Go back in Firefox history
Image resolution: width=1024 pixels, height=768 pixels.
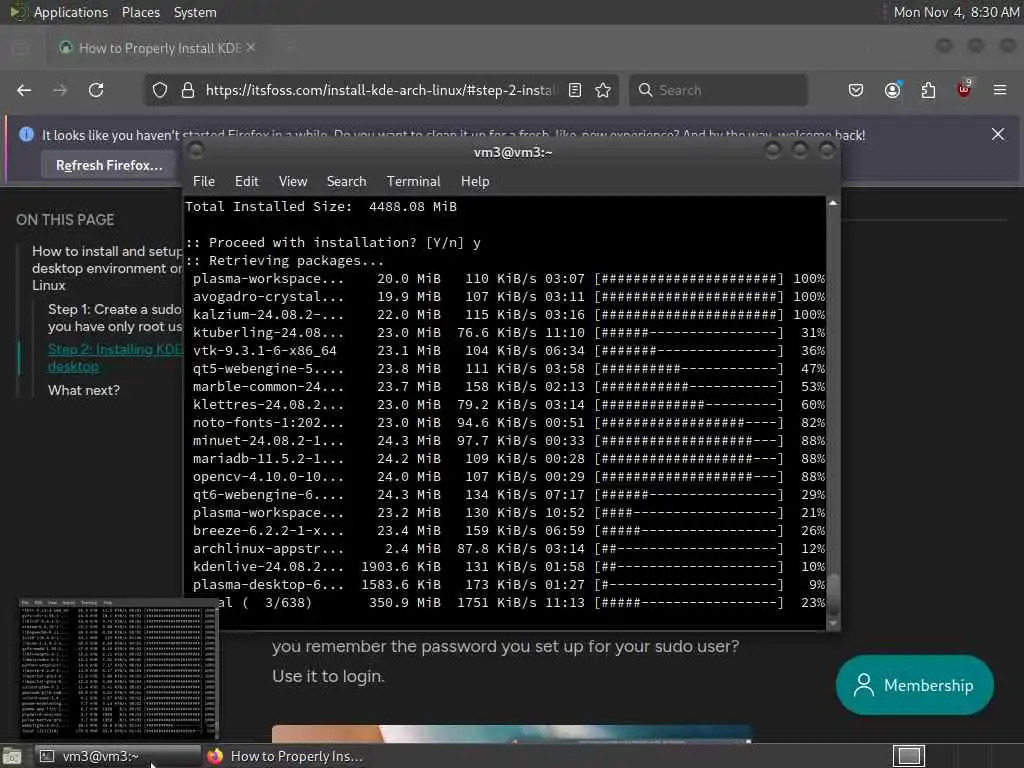(24, 90)
